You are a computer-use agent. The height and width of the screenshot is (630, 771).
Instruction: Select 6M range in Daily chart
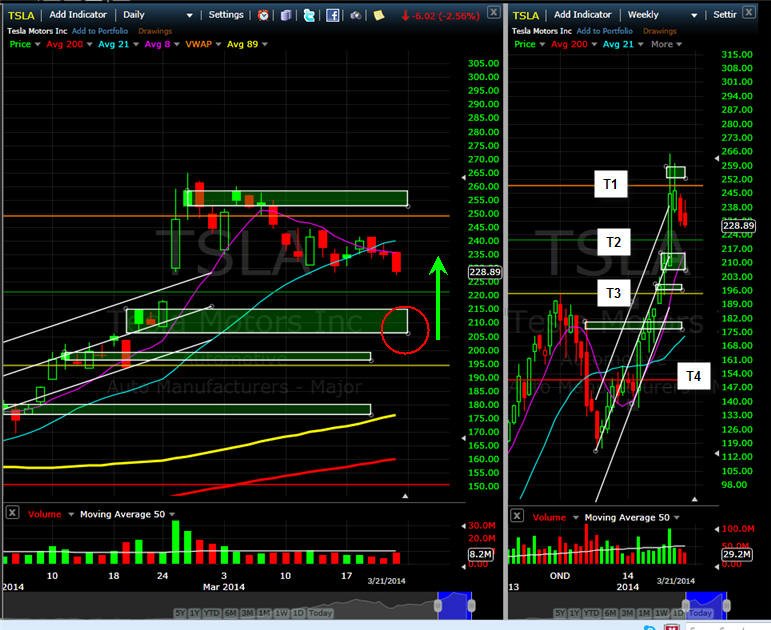230,613
